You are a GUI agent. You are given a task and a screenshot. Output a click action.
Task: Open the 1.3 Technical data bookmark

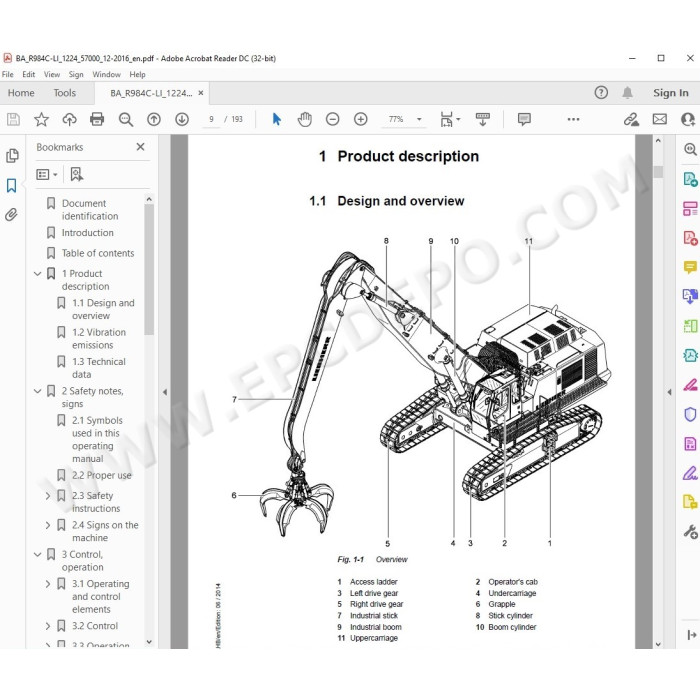(x=99, y=368)
